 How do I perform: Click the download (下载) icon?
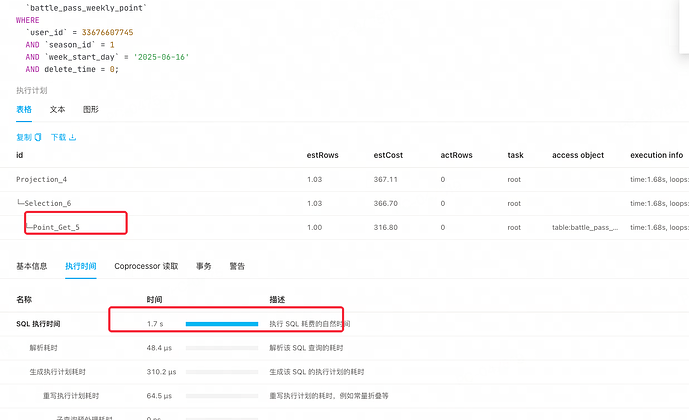click(x=73, y=137)
